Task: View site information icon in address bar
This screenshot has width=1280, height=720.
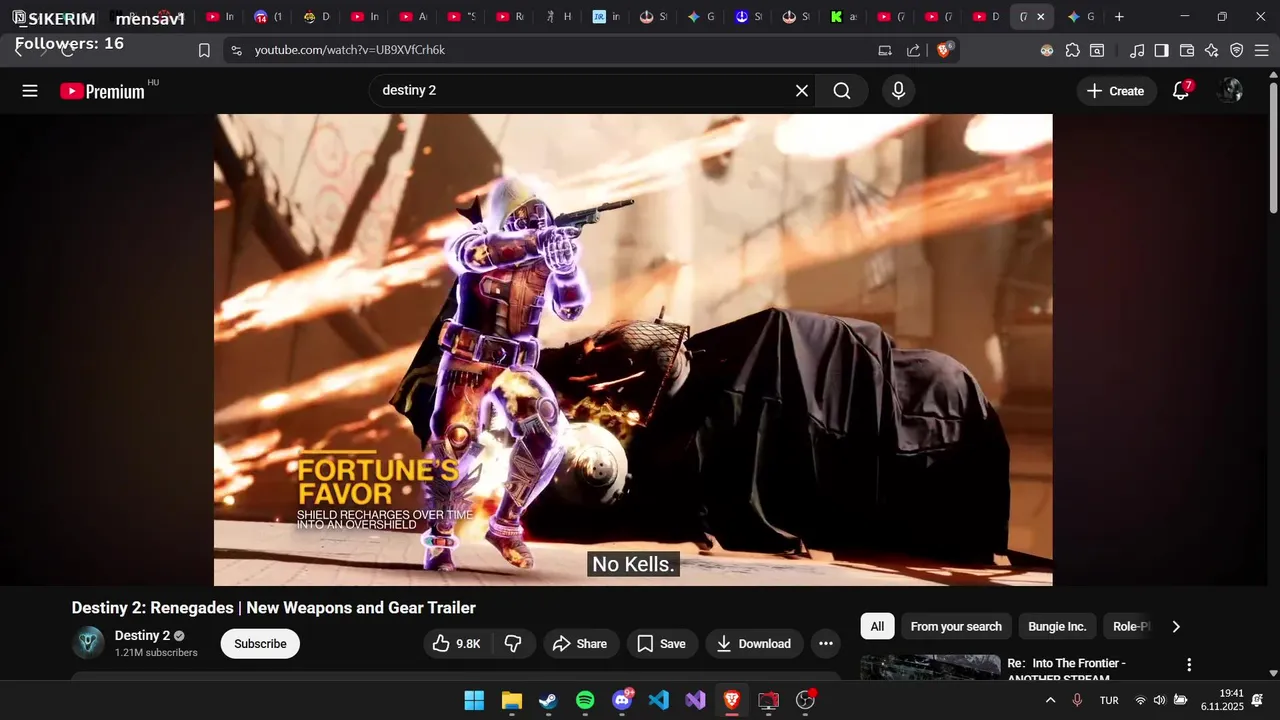Action: pyautogui.click(x=236, y=50)
